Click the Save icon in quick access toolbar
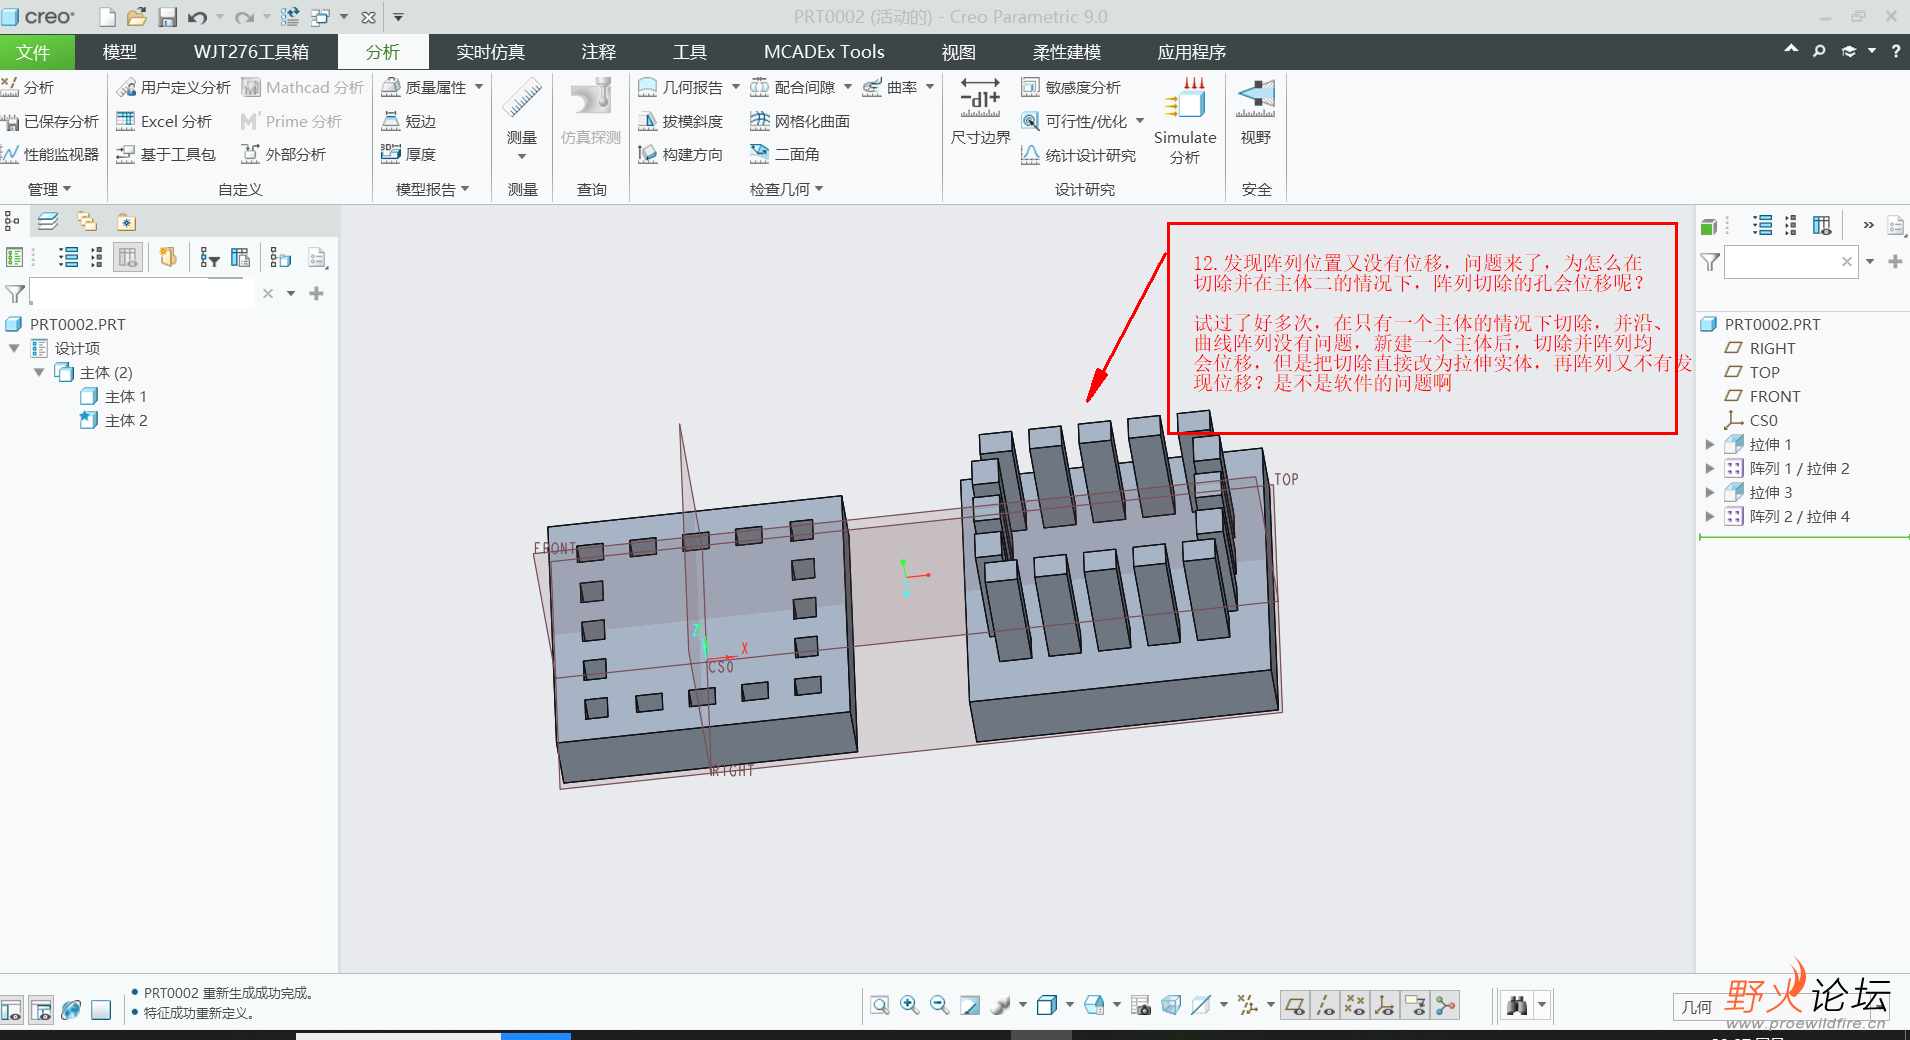Screen dimensions: 1910x1040 [x=167, y=17]
